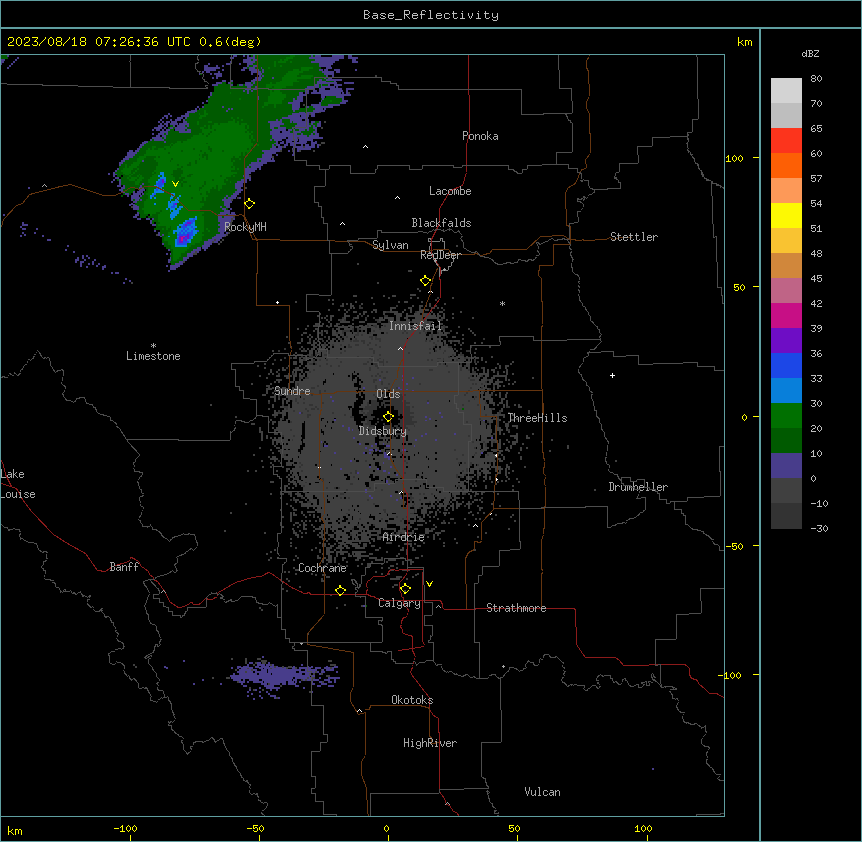The height and width of the screenshot is (842, 862).
Task: Click the white plus marker north of Drumheller
Action: (612, 375)
